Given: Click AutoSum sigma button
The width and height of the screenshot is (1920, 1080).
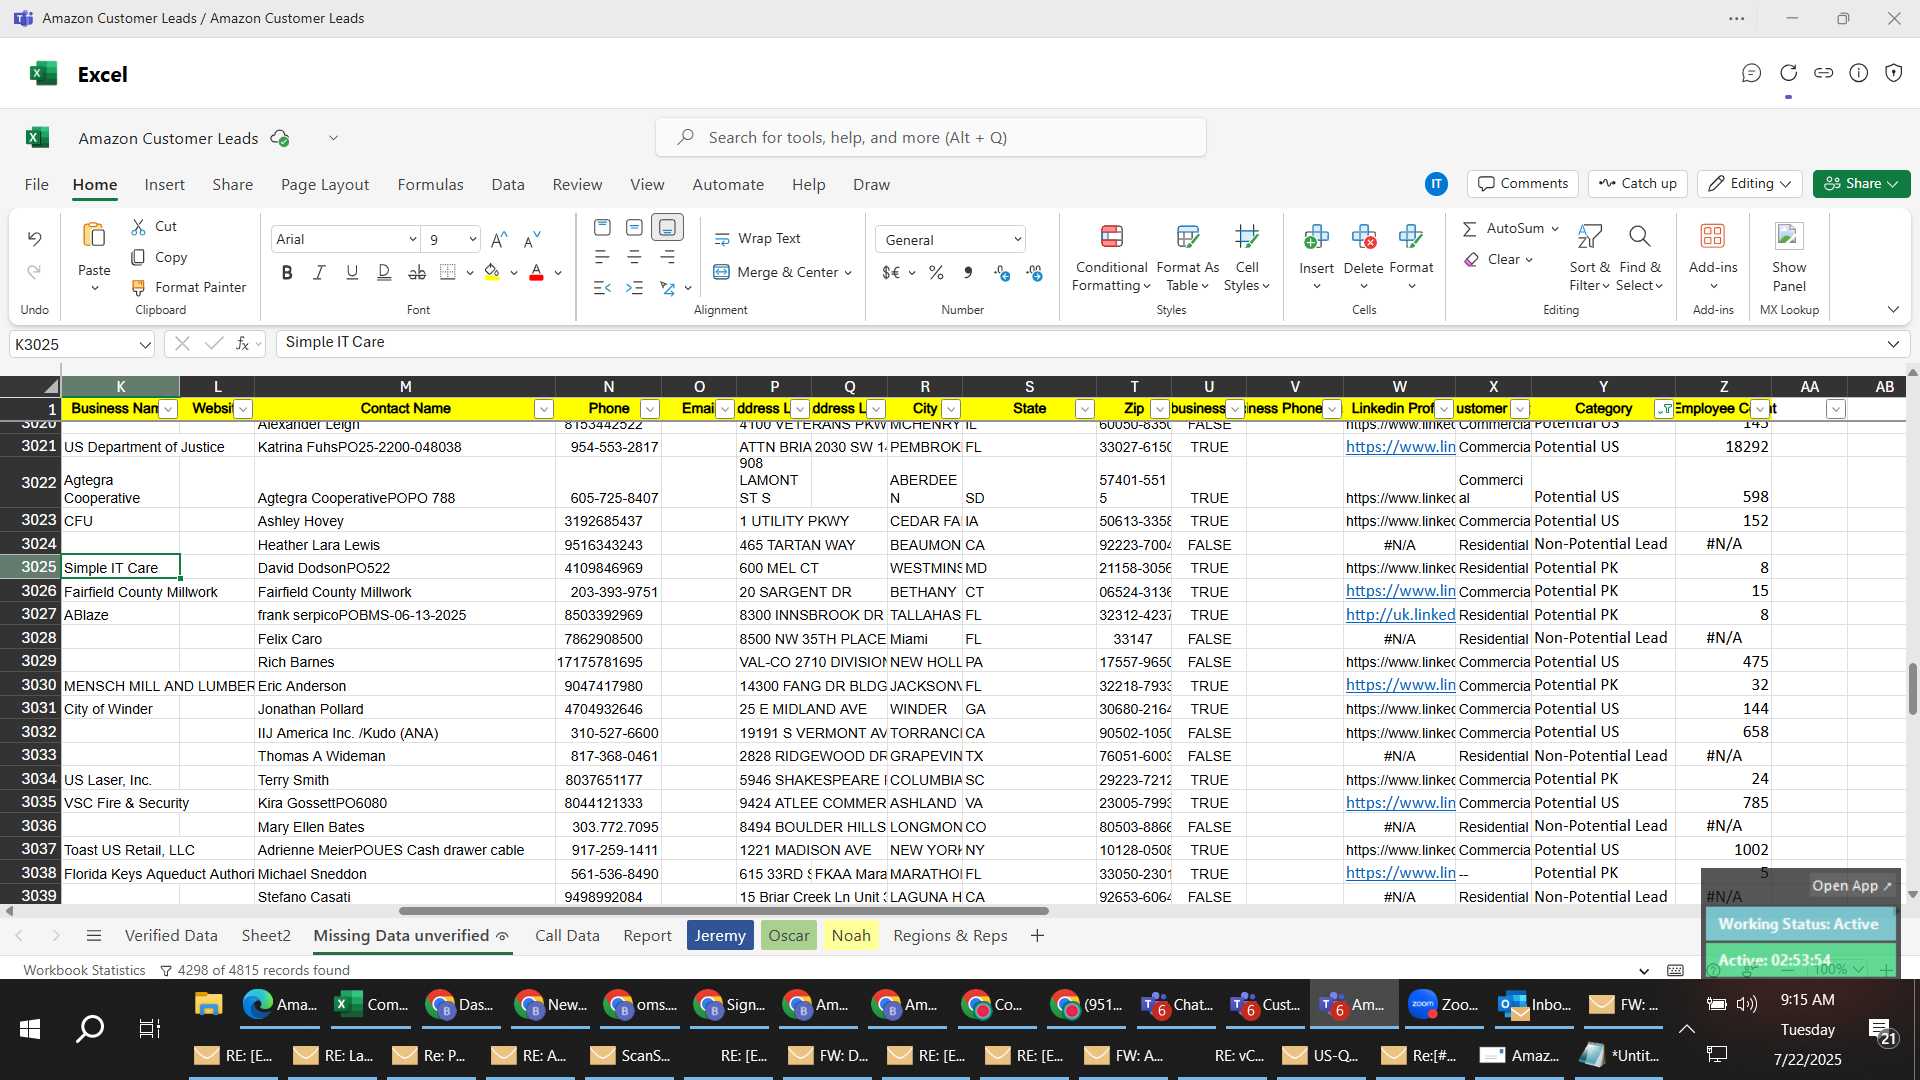Looking at the screenshot, I should coord(1505,229).
